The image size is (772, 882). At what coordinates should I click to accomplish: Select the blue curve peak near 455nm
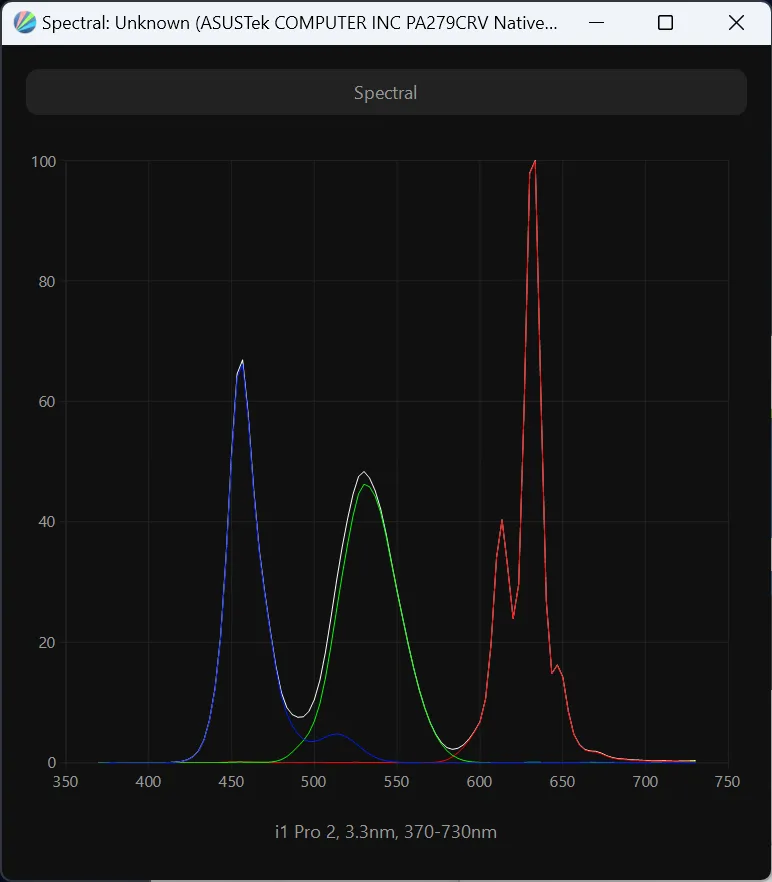(x=241, y=363)
